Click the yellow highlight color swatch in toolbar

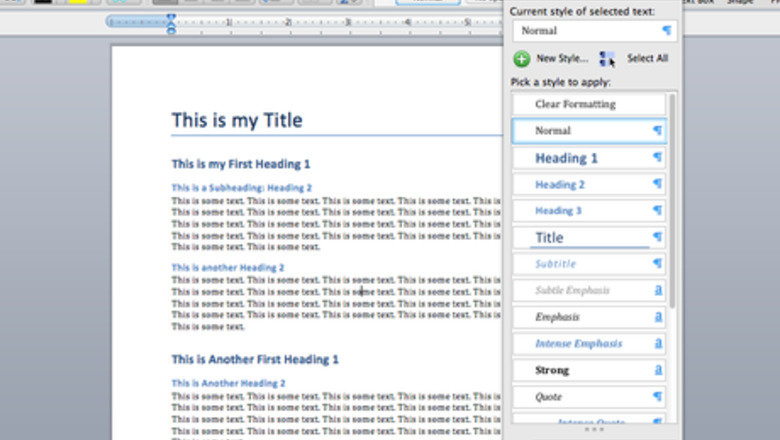point(77,2)
